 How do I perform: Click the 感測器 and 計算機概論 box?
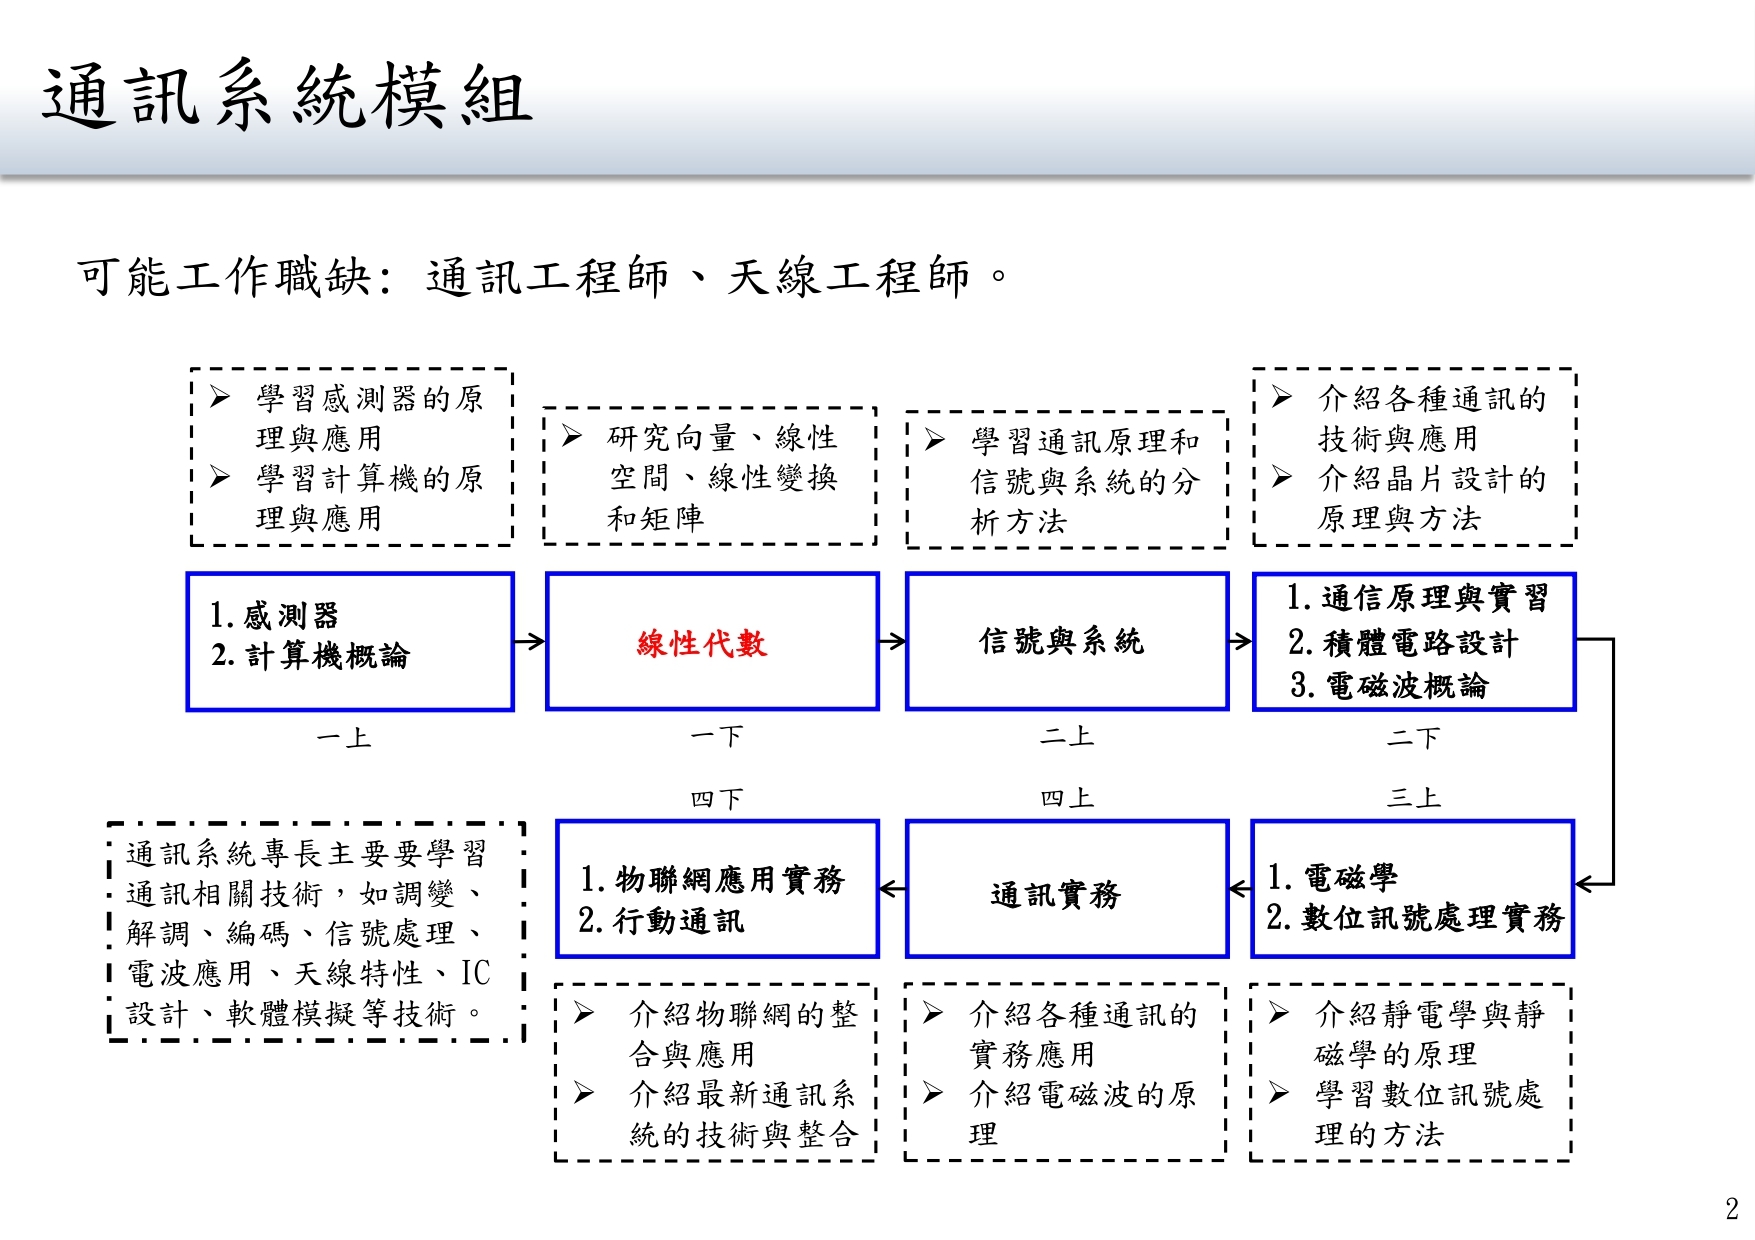point(349,642)
